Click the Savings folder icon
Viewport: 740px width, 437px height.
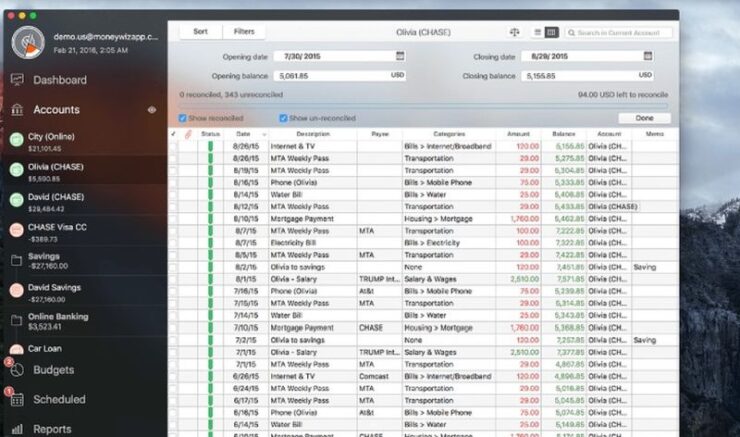coord(17,260)
